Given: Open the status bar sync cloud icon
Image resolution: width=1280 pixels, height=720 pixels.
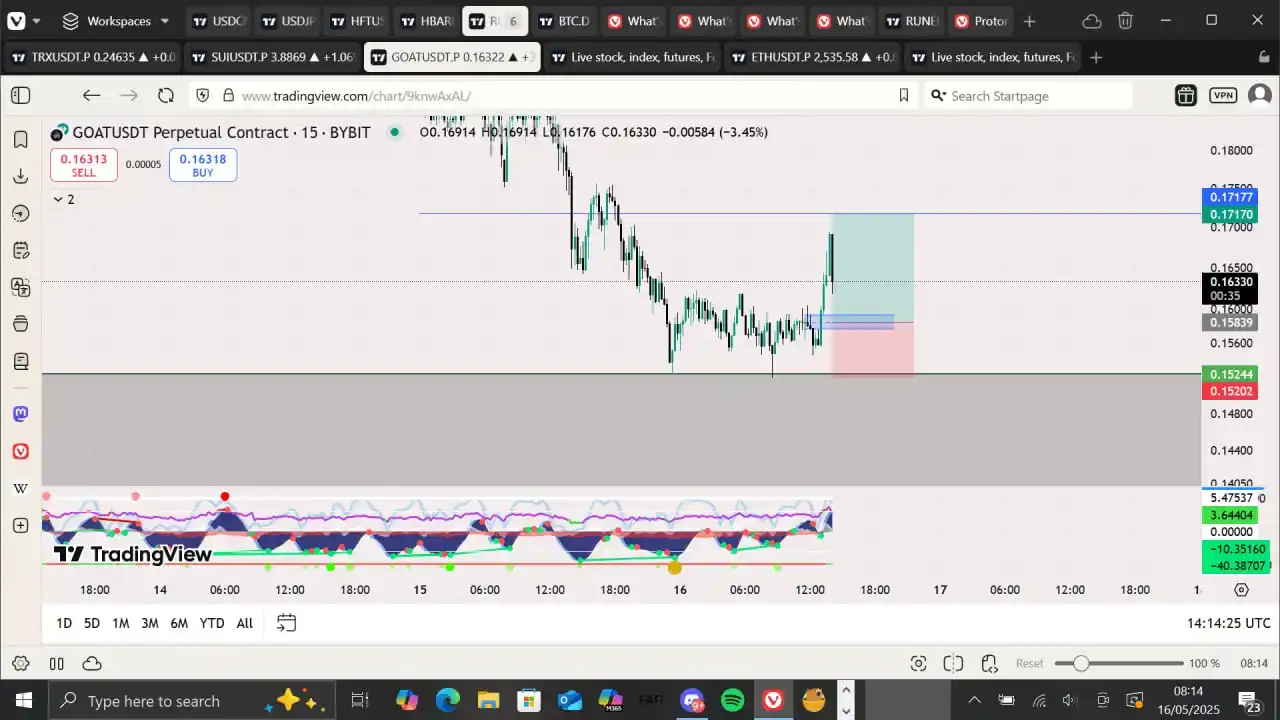Looking at the screenshot, I should (x=92, y=664).
